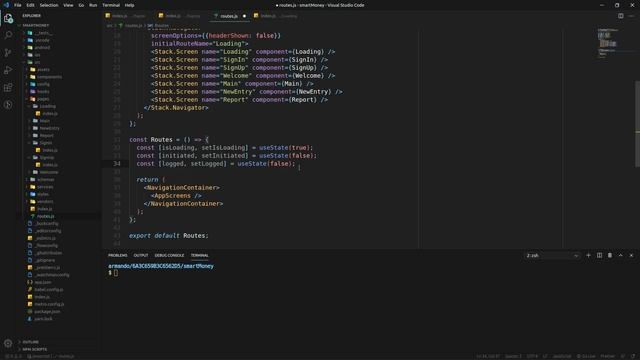
Task: Click the editor vertical scrollbar
Action: 637,124
